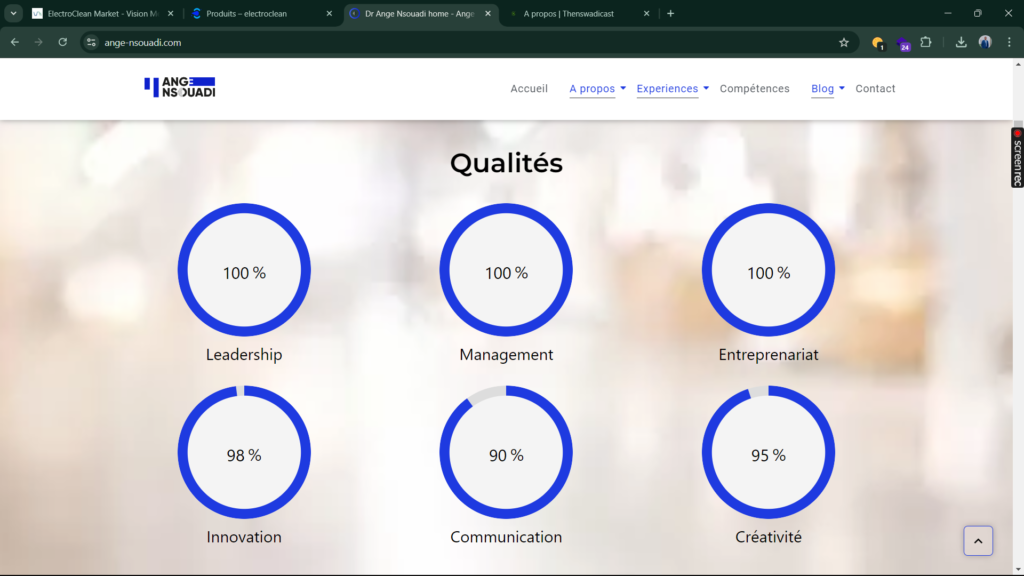The height and width of the screenshot is (576, 1024).
Task: Expand the A propos dropdown arrow
Action: point(623,88)
